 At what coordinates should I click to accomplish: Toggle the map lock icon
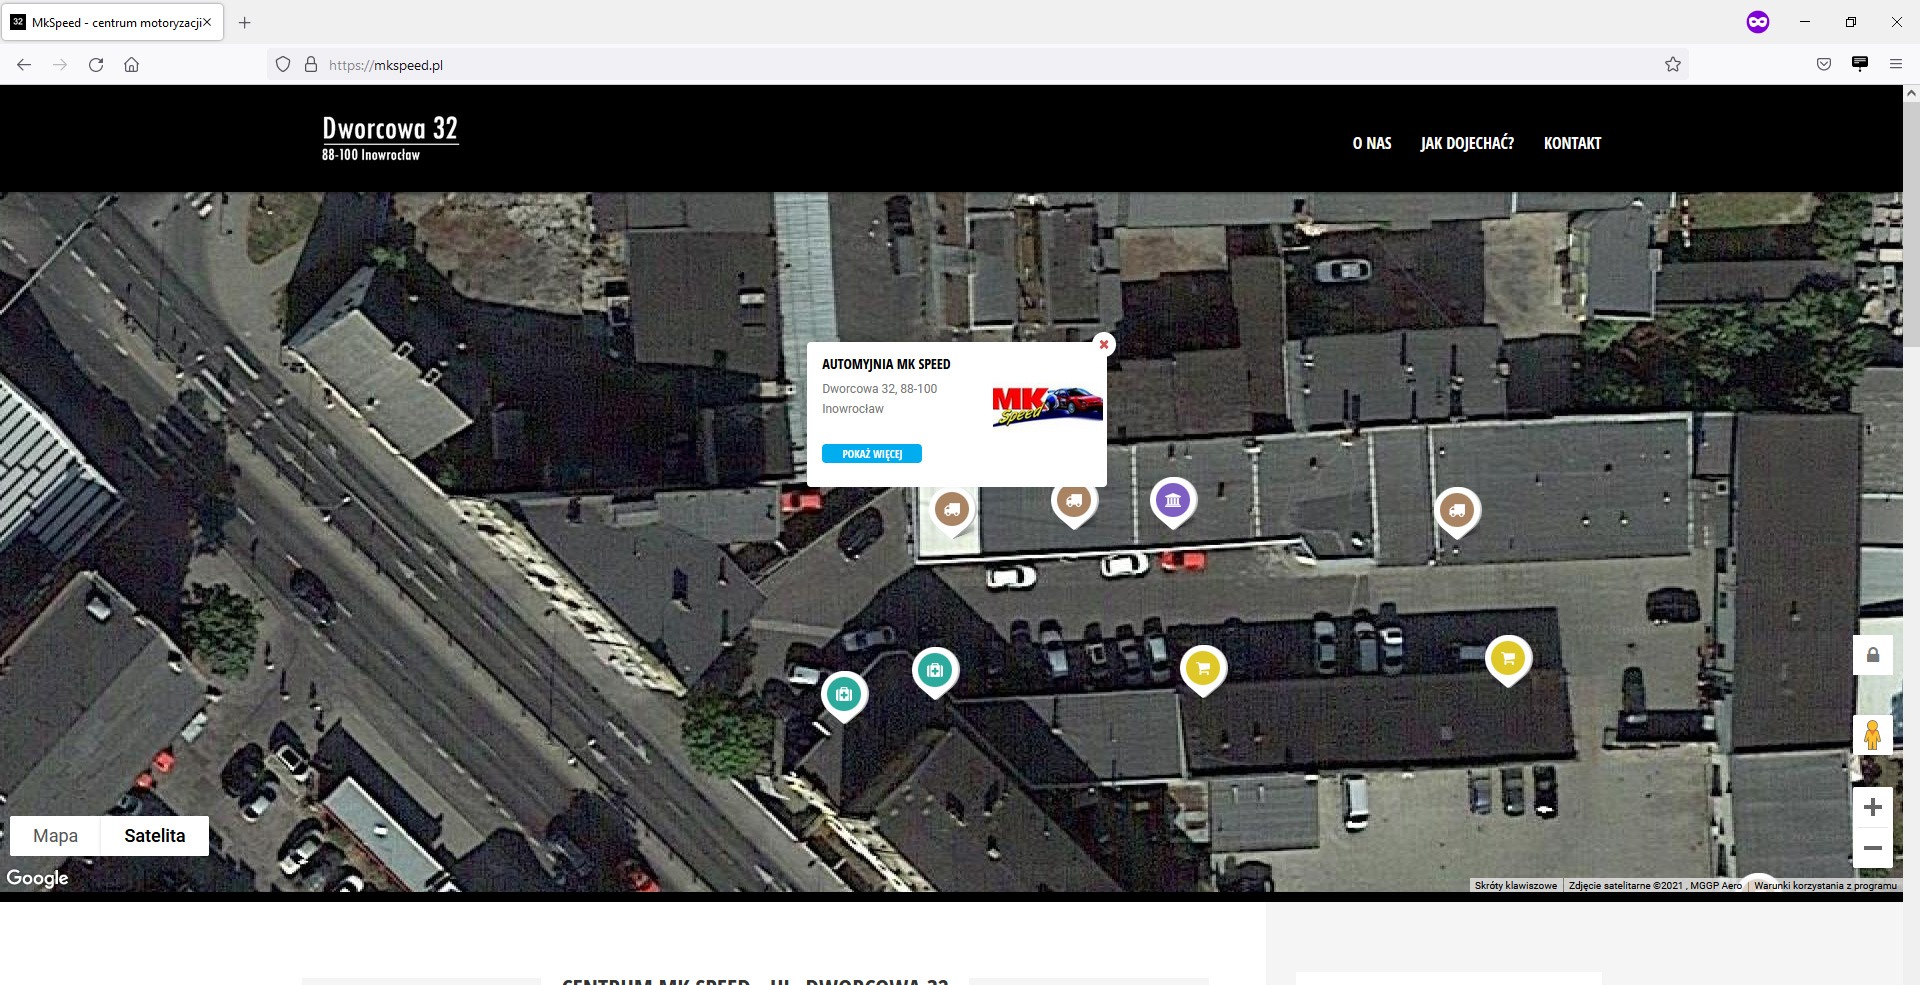click(x=1875, y=654)
